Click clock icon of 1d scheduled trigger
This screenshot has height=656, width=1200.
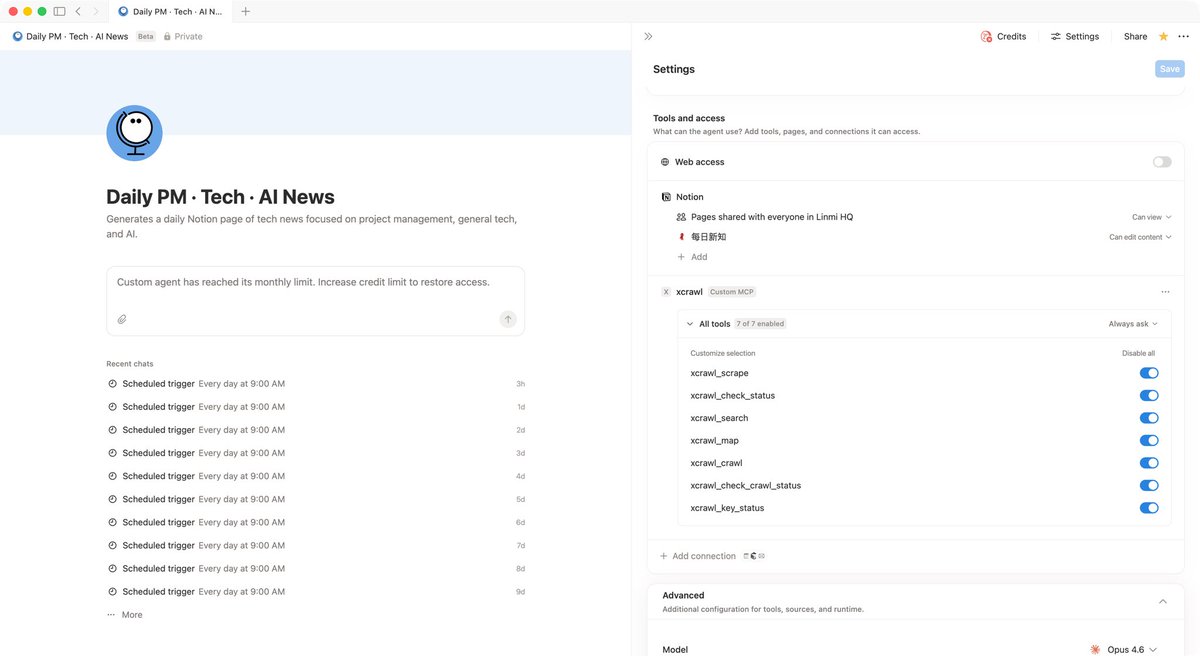pyautogui.click(x=113, y=407)
